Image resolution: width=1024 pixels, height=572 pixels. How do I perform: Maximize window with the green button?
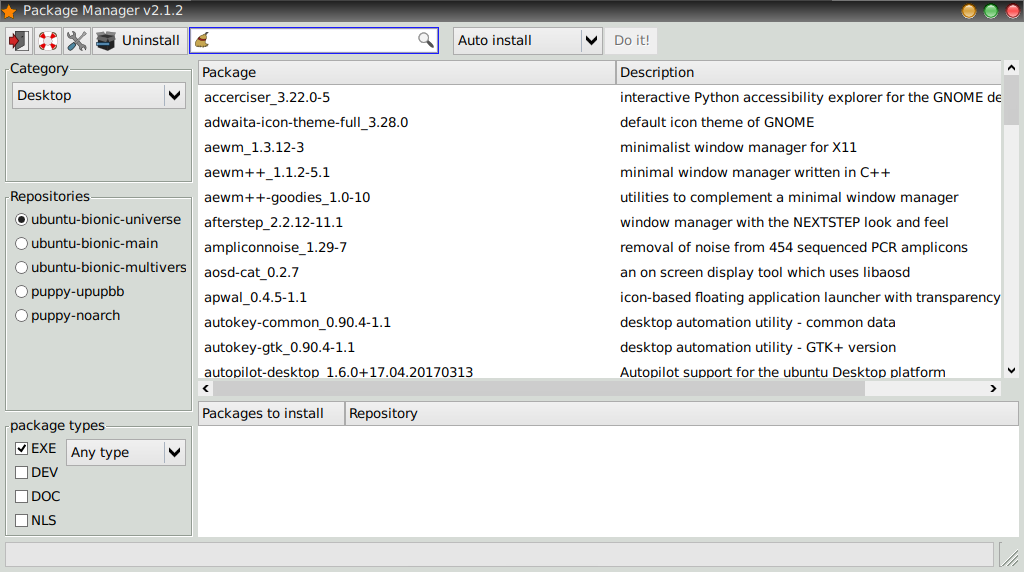pyautogui.click(x=991, y=11)
